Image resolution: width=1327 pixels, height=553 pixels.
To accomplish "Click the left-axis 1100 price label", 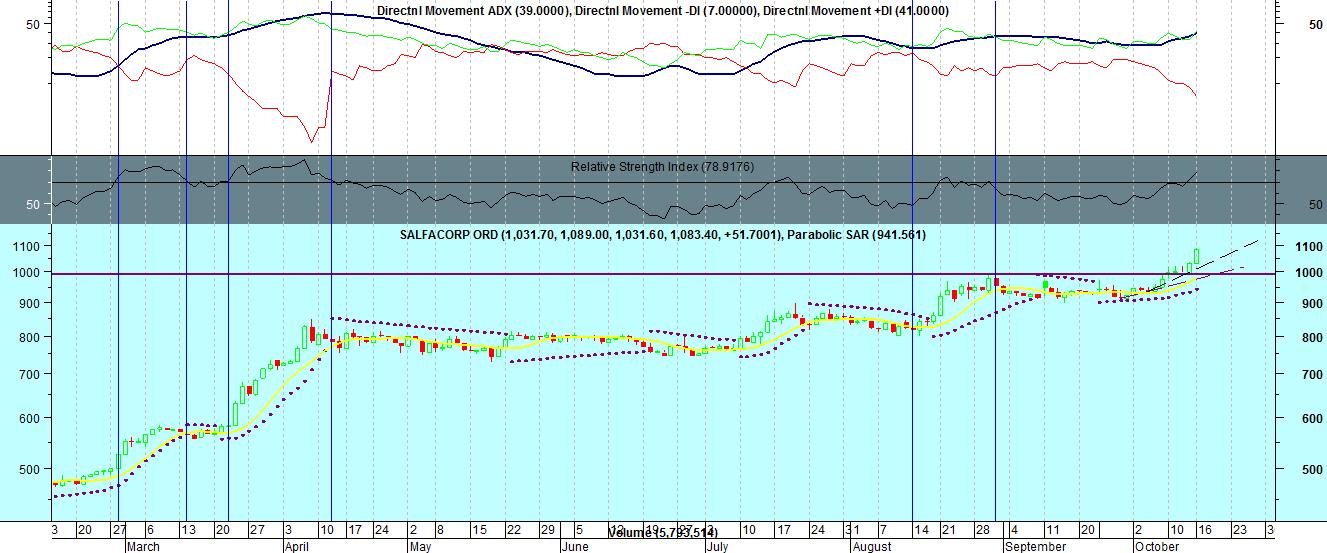I will point(28,246).
